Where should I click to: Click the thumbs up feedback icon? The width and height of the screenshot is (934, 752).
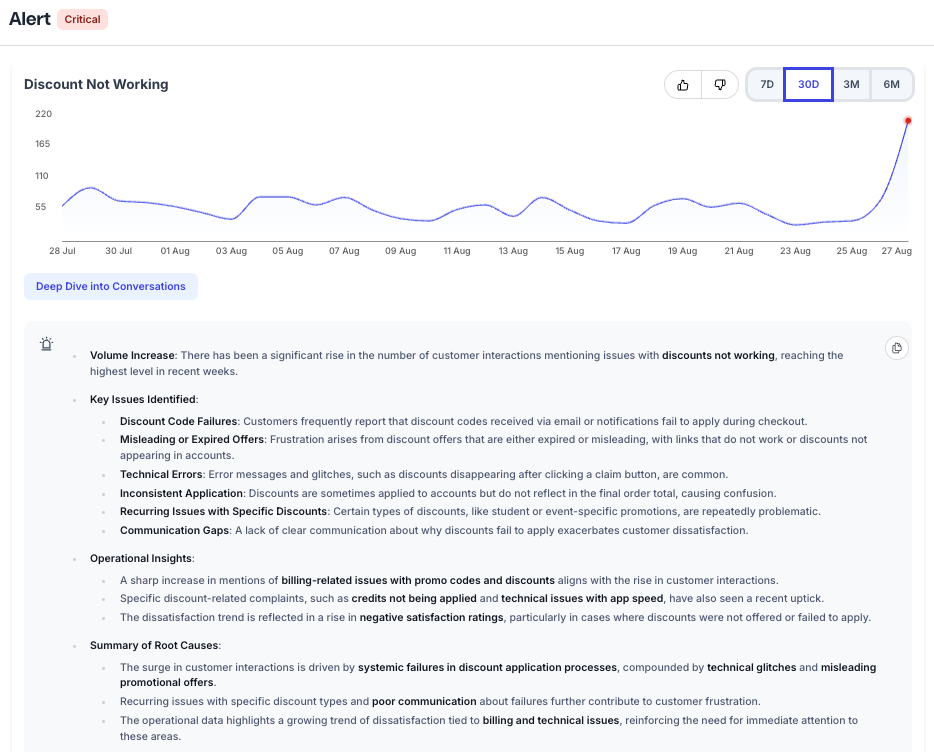coord(683,85)
